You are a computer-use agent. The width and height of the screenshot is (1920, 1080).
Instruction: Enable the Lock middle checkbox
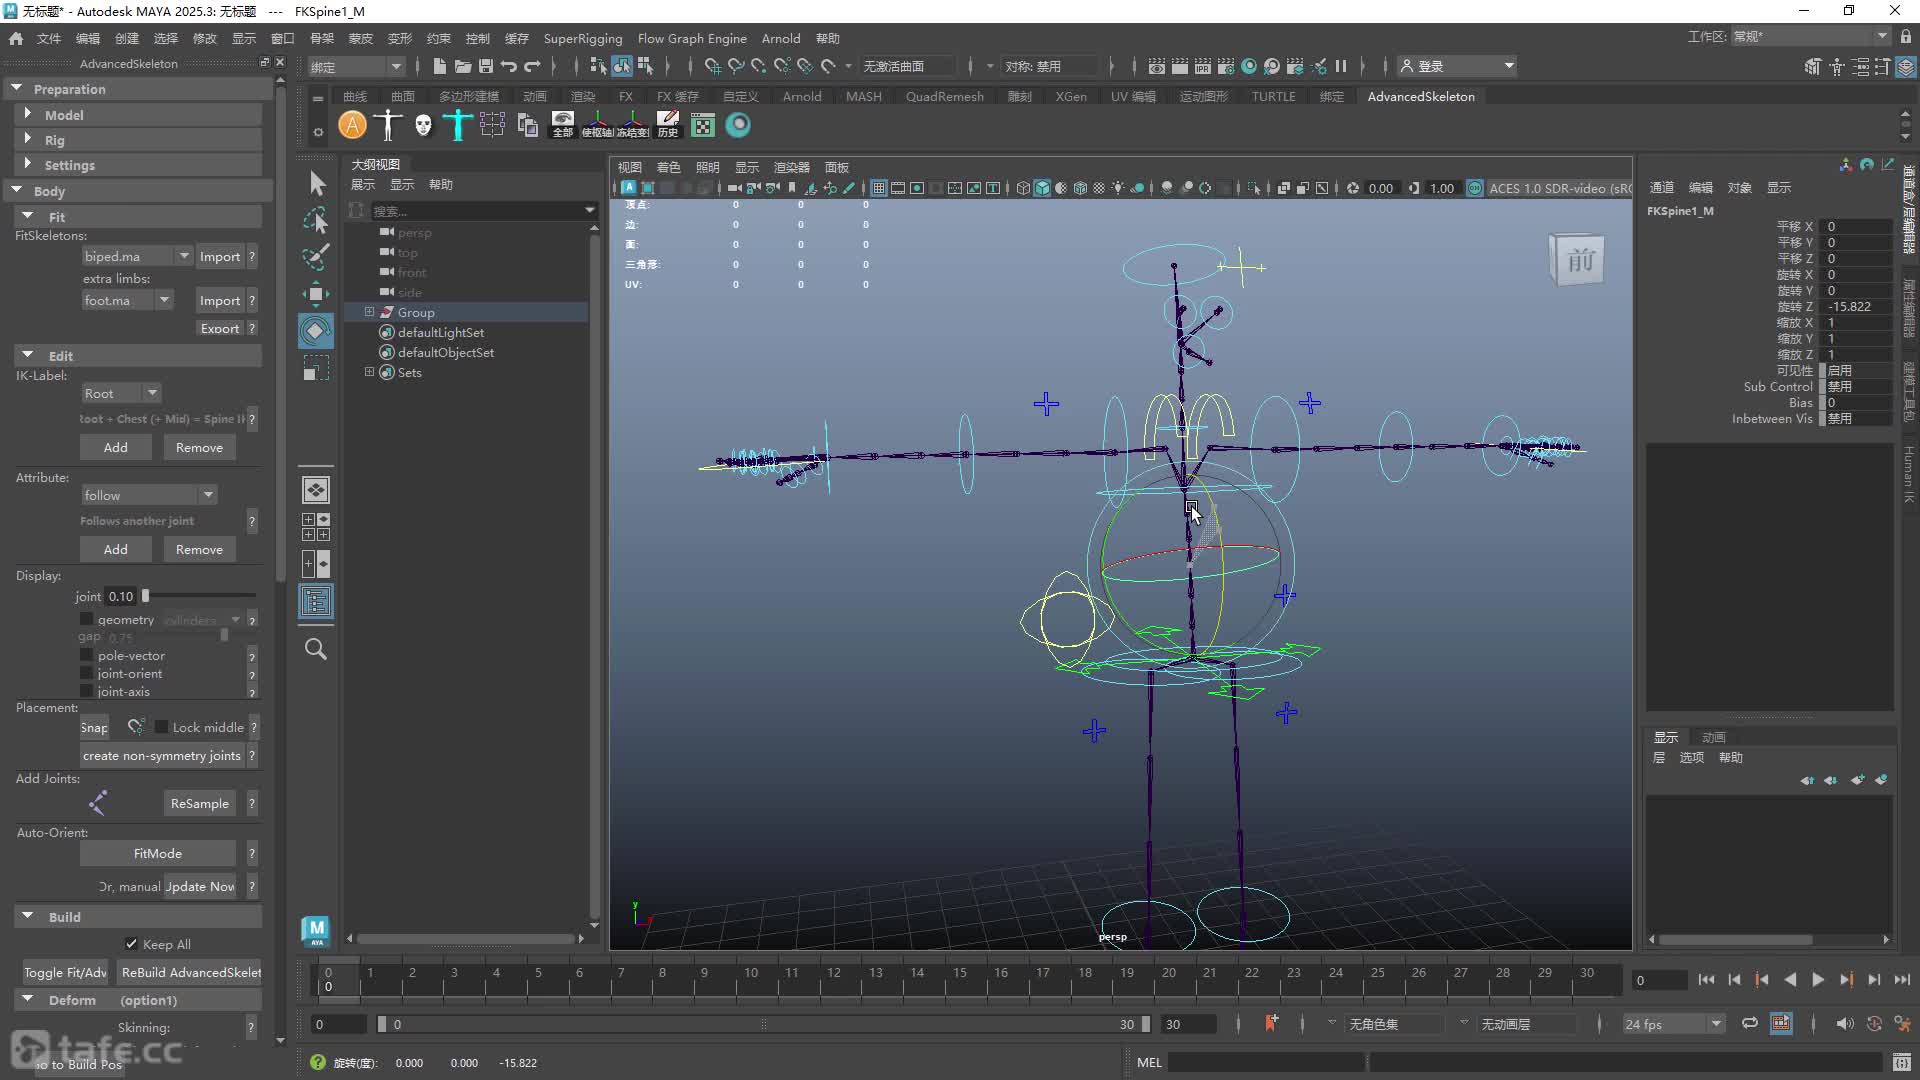(x=161, y=727)
